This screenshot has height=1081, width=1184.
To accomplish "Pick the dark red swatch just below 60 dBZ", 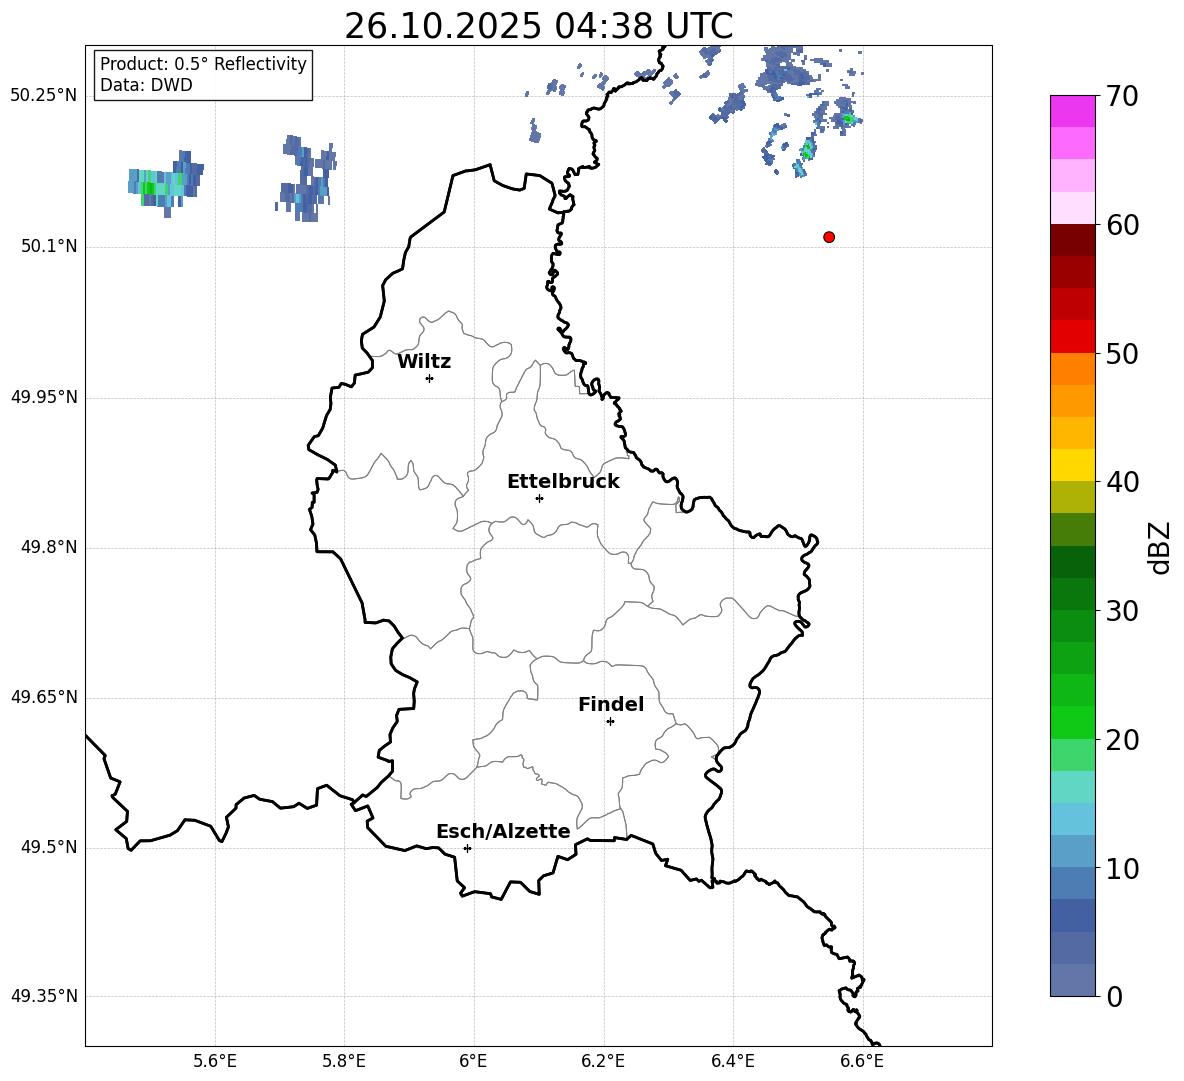I will click(x=1073, y=240).
